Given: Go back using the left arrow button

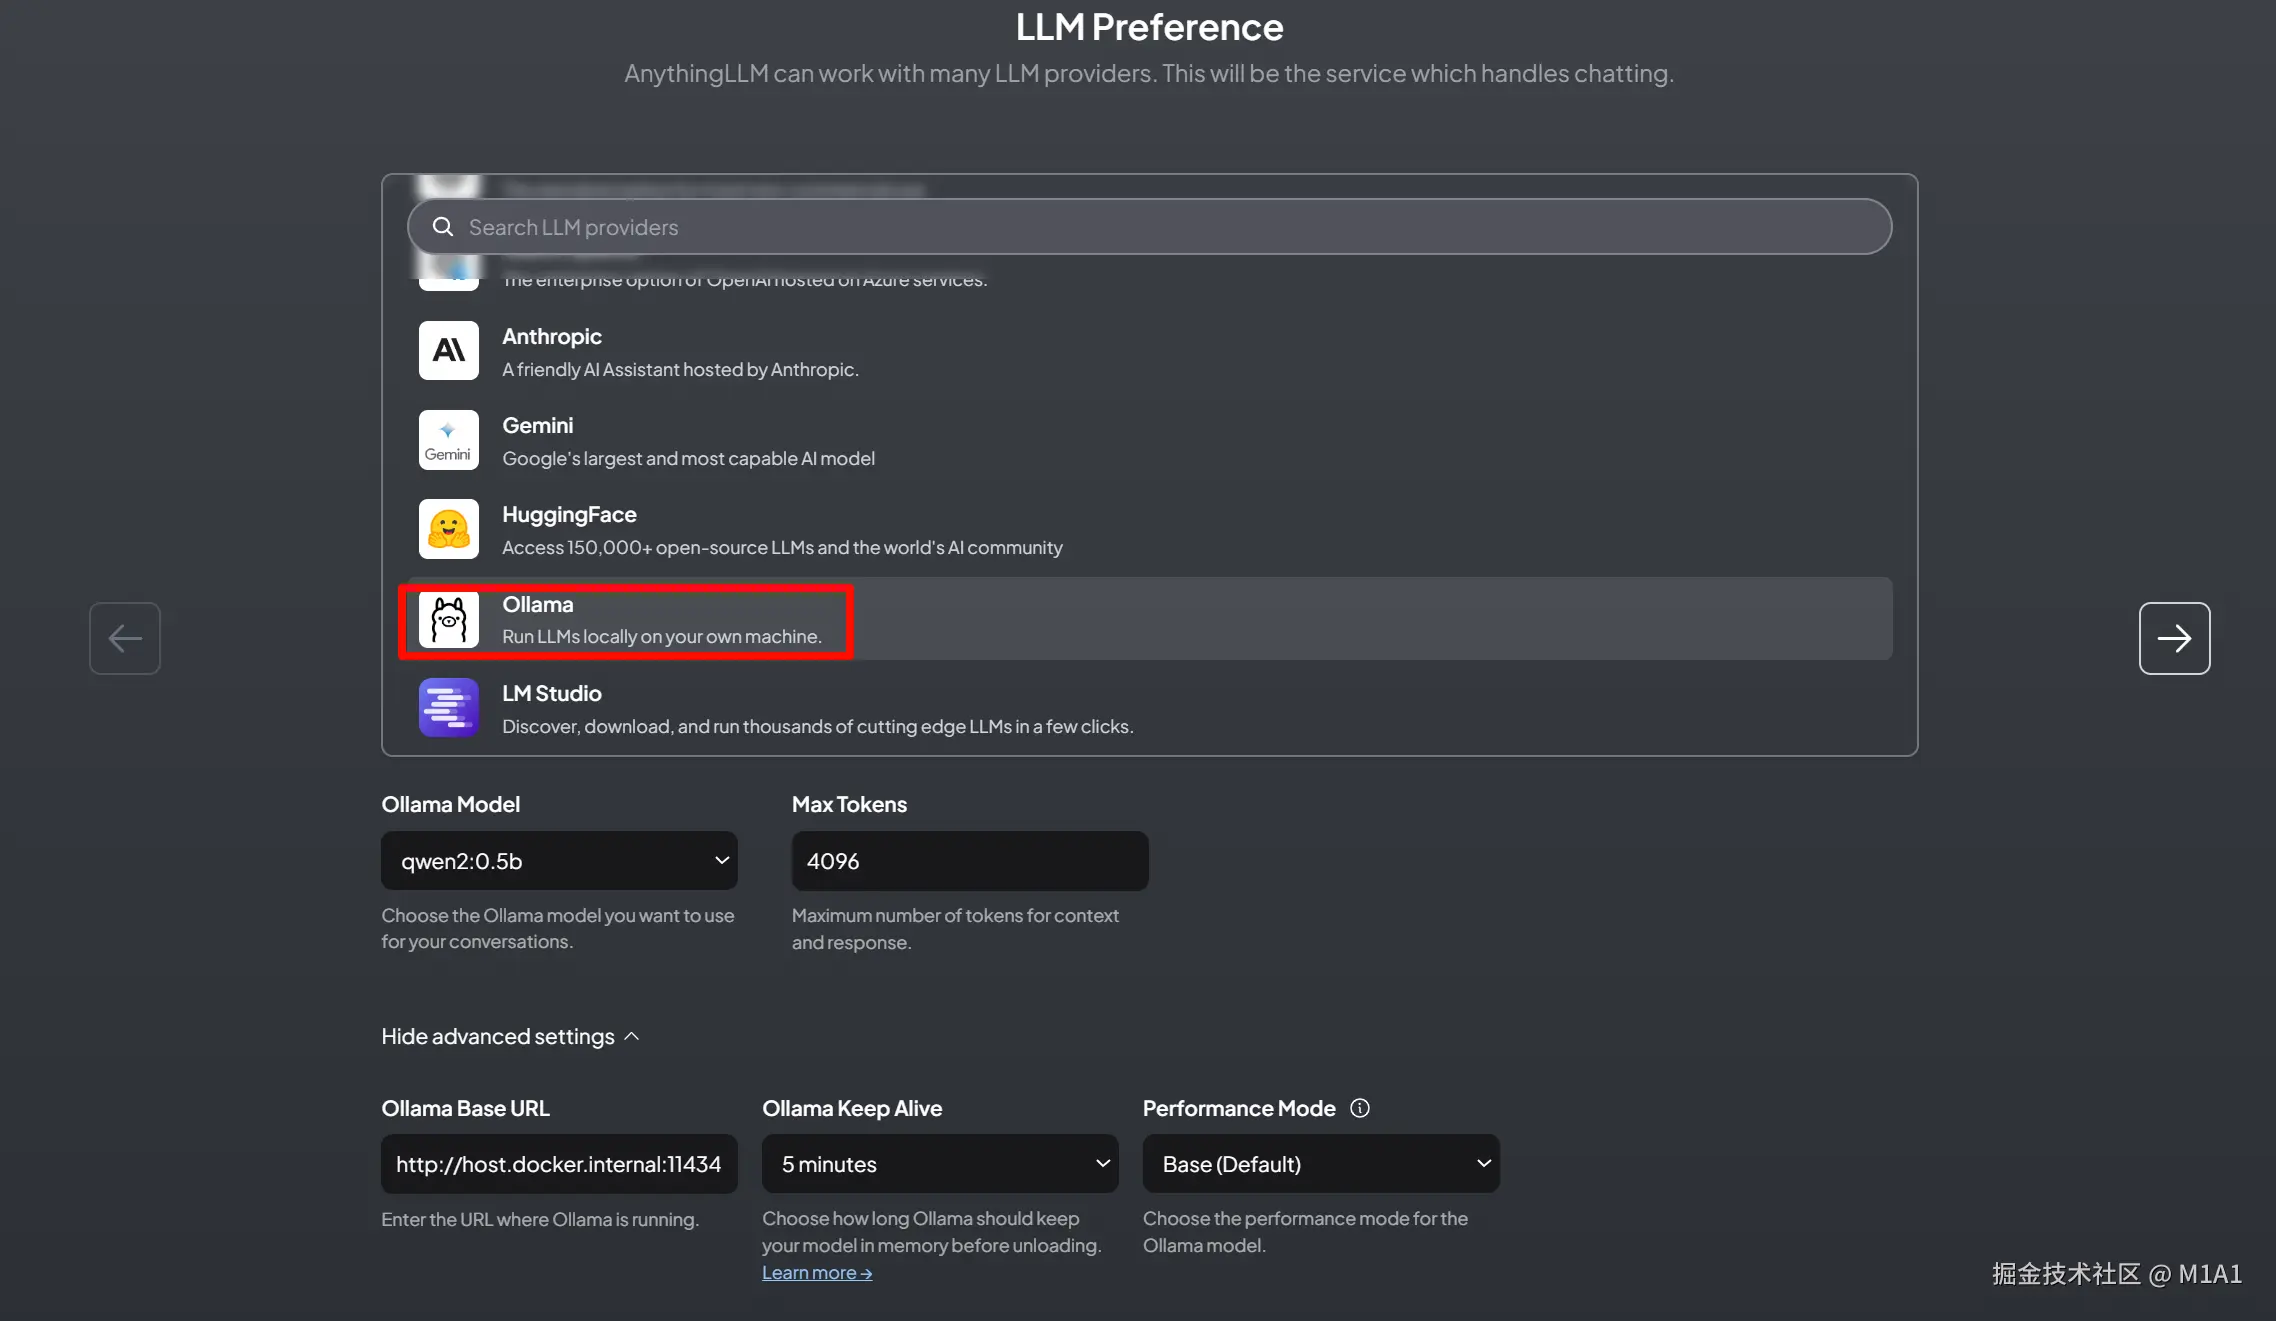Looking at the screenshot, I should (x=125, y=638).
